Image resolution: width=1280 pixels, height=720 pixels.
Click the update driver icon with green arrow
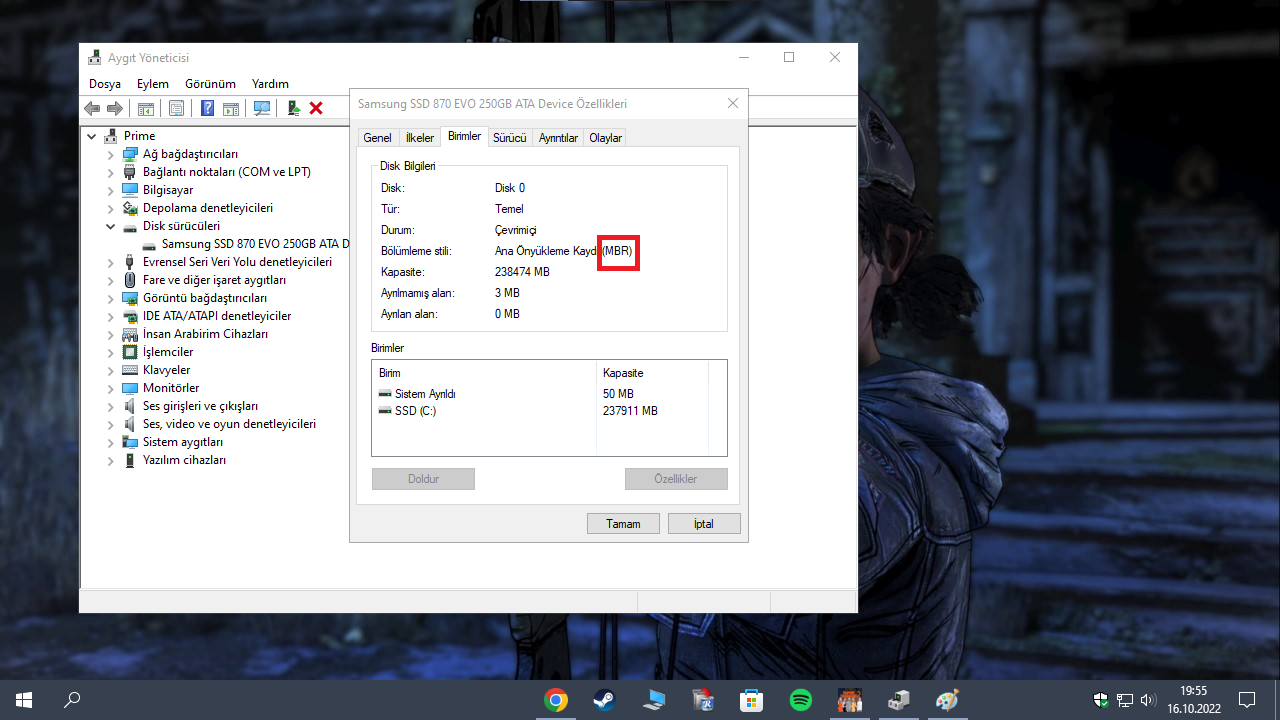pyautogui.click(x=294, y=108)
